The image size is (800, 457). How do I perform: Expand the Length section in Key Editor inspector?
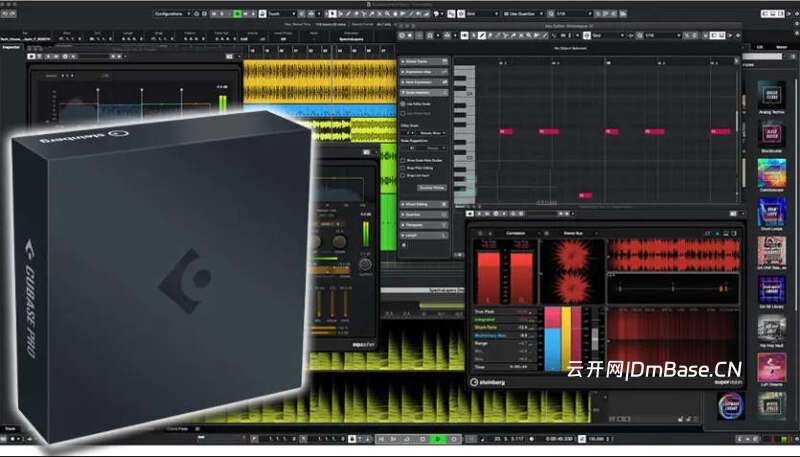[424, 235]
